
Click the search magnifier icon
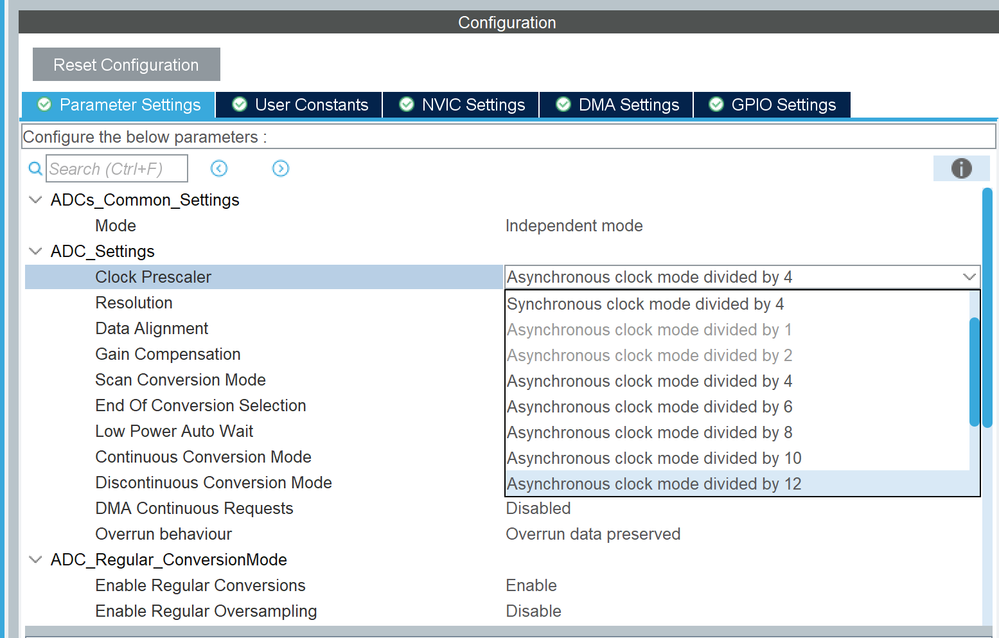point(36,169)
